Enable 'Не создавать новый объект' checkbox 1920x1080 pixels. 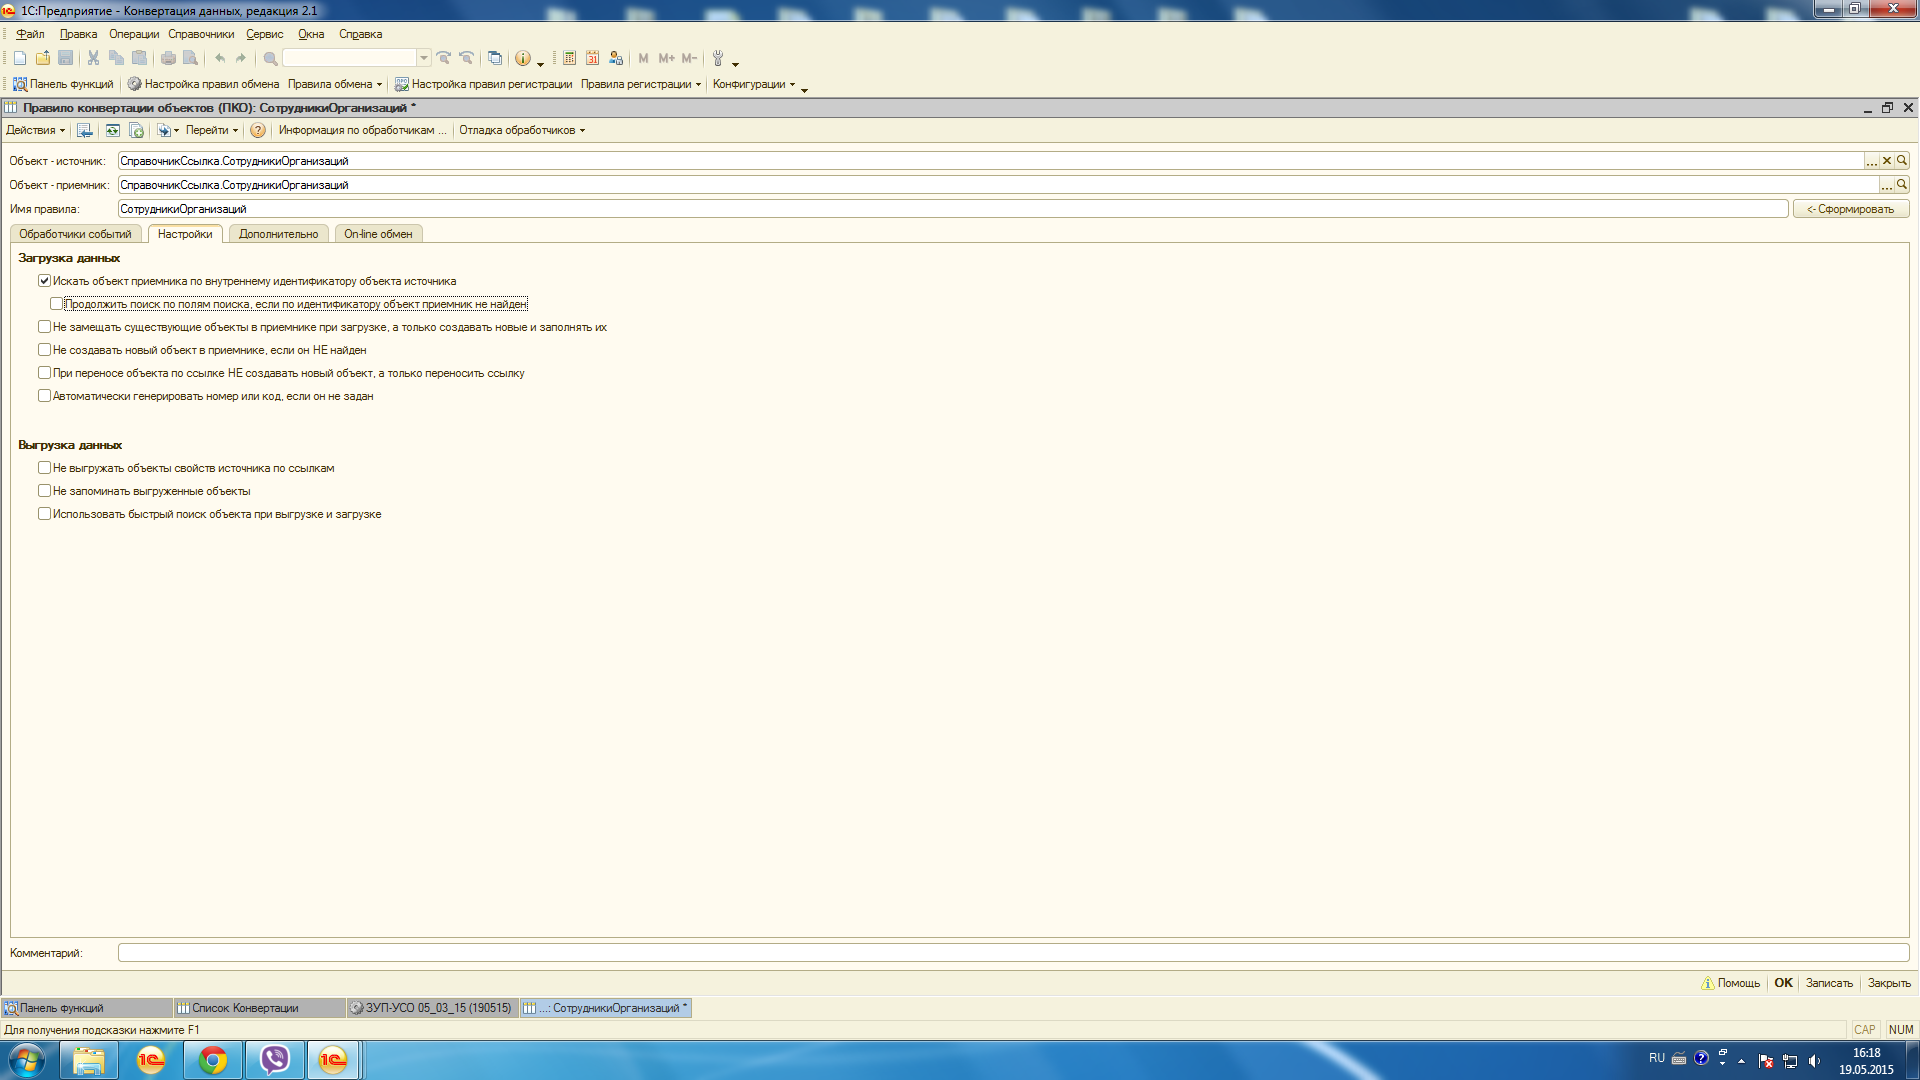[x=44, y=350]
